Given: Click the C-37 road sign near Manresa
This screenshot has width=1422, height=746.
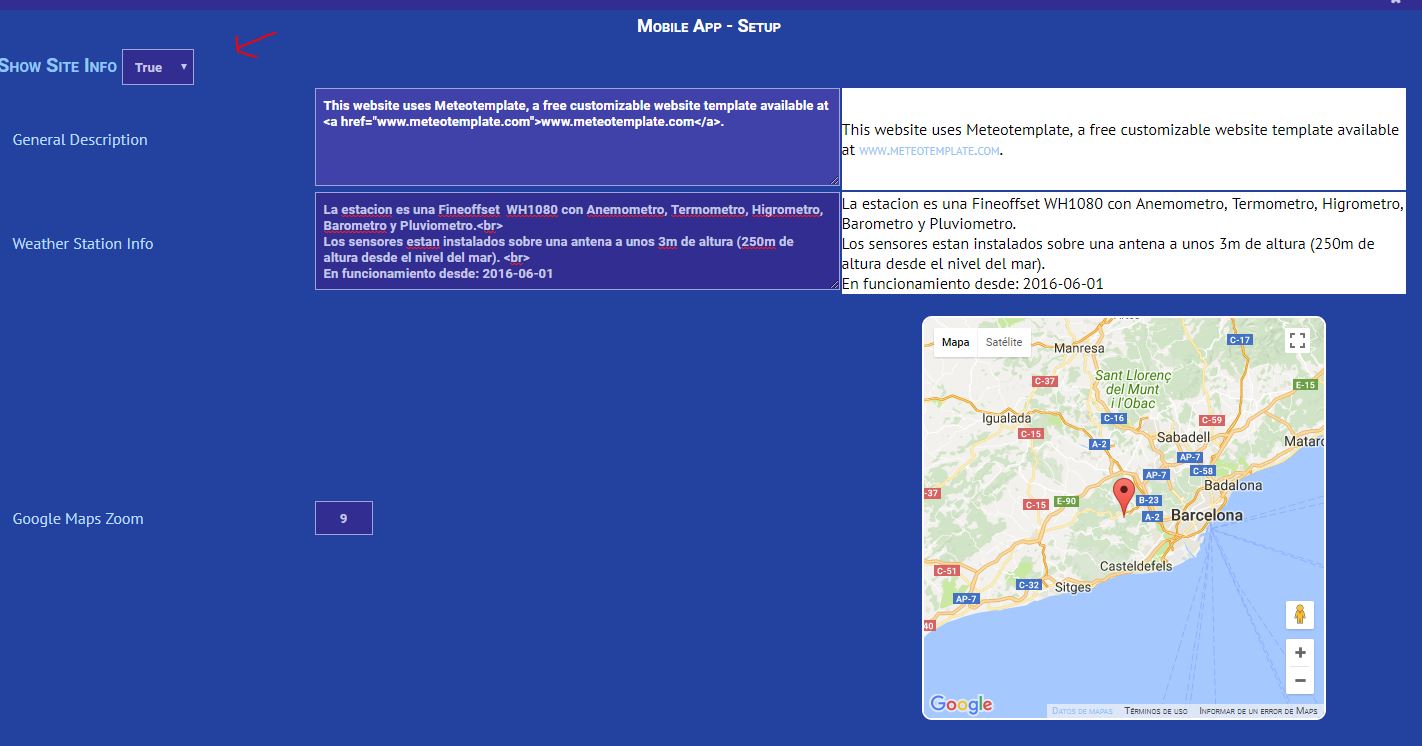Looking at the screenshot, I should click(x=1045, y=381).
